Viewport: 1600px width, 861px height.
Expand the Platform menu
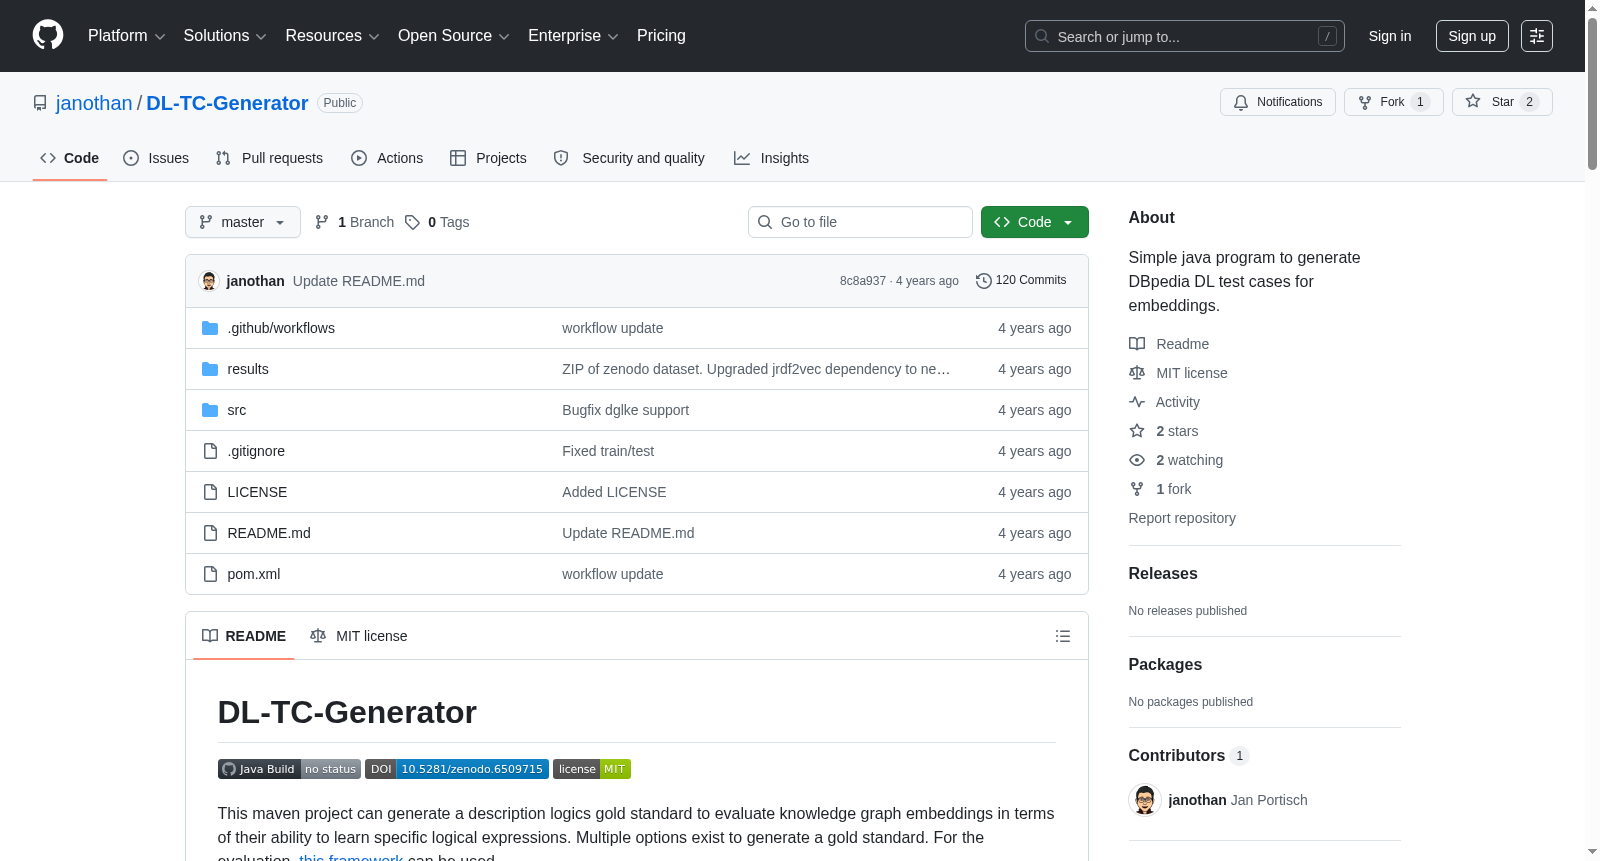[126, 36]
